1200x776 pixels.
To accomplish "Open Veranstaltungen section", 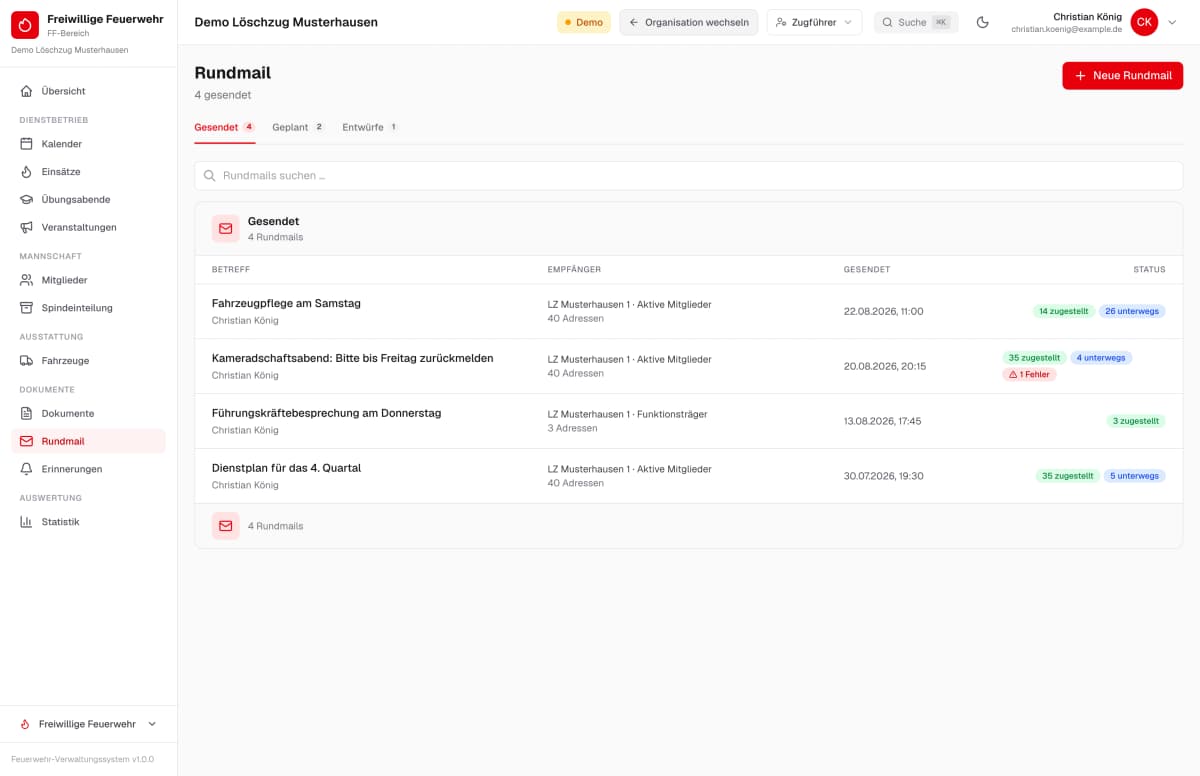I will coord(88,227).
